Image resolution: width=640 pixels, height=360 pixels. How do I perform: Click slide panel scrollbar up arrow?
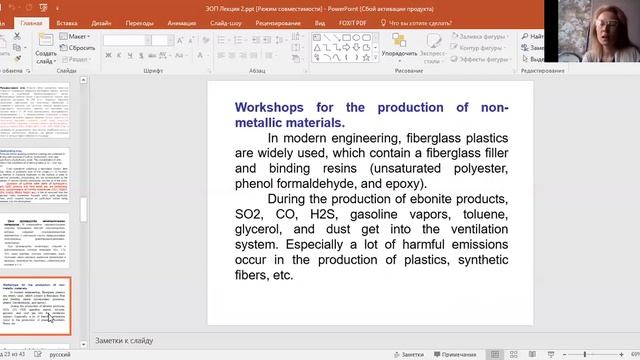(x=83, y=80)
